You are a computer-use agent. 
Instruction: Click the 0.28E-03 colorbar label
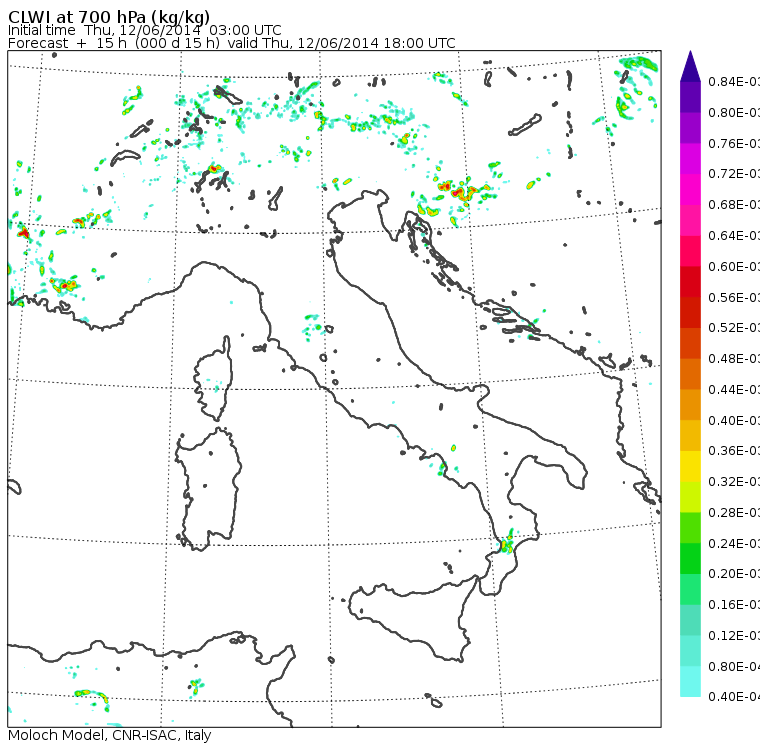point(734,512)
